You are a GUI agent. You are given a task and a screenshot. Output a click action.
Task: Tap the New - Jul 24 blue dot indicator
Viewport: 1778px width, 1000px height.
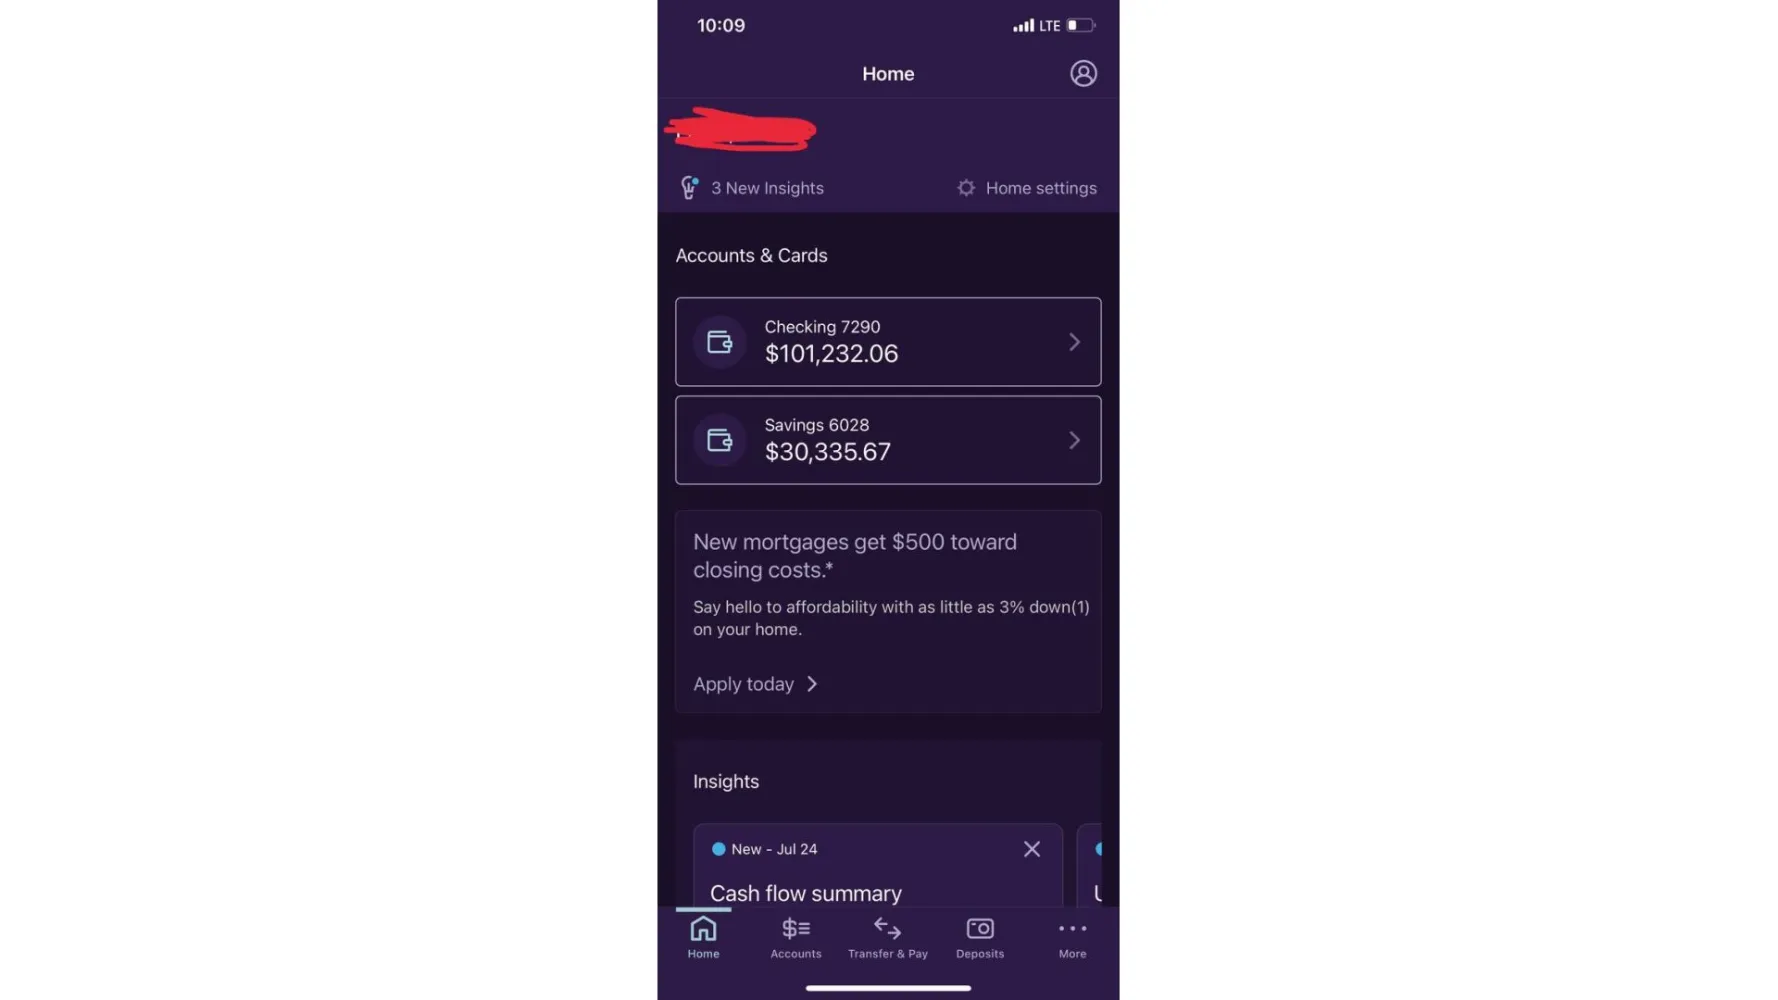(718, 849)
